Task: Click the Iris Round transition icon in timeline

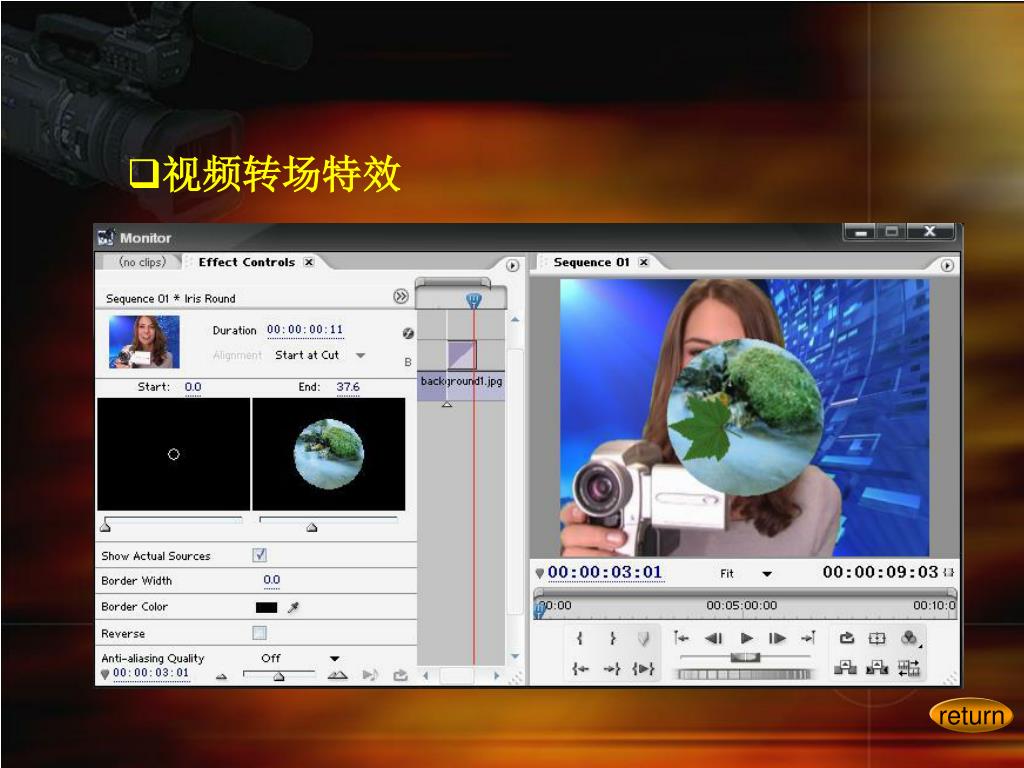Action: pyautogui.click(x=462, y=355)
